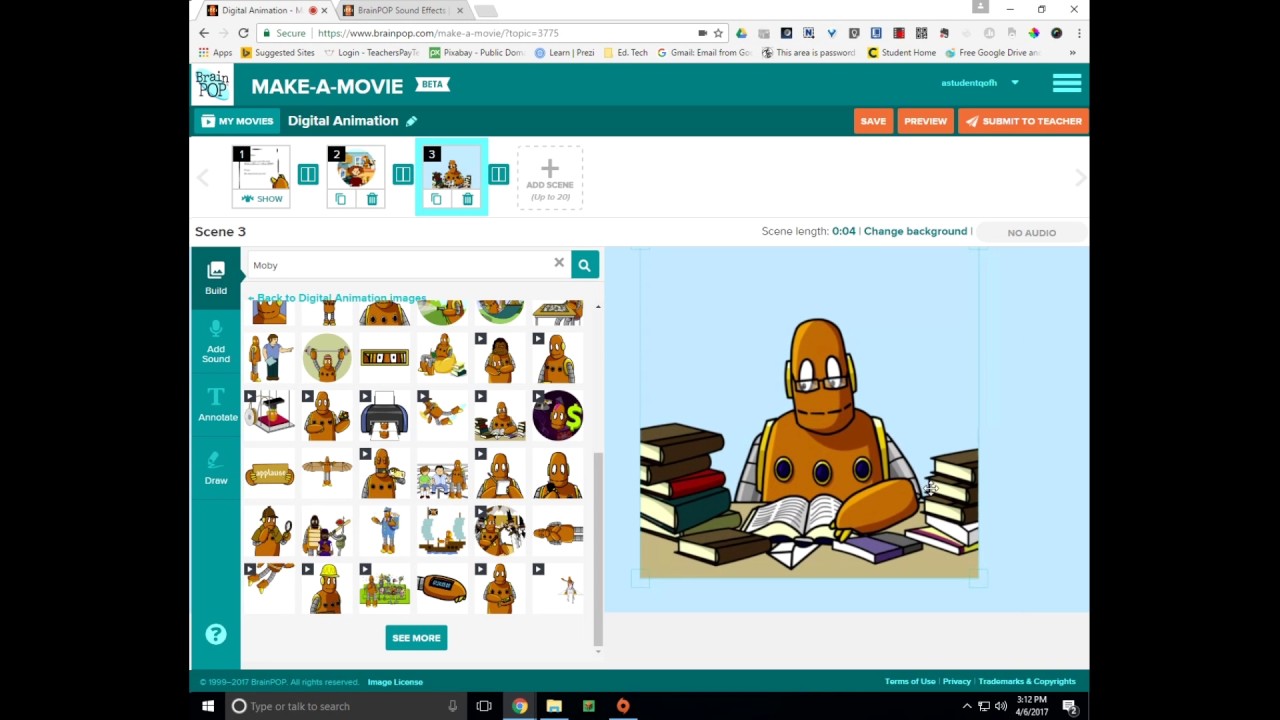Bookmark page with star icon

point(718,33)
